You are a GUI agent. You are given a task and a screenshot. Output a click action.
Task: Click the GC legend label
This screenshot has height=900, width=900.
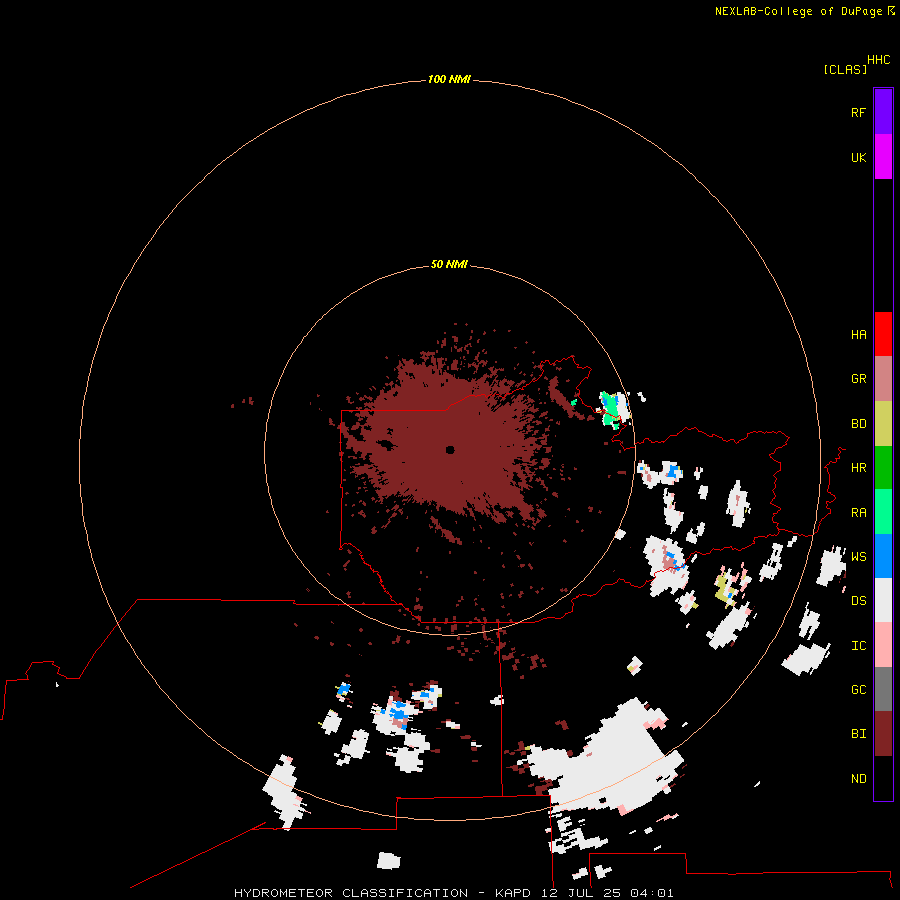[858, 690]
